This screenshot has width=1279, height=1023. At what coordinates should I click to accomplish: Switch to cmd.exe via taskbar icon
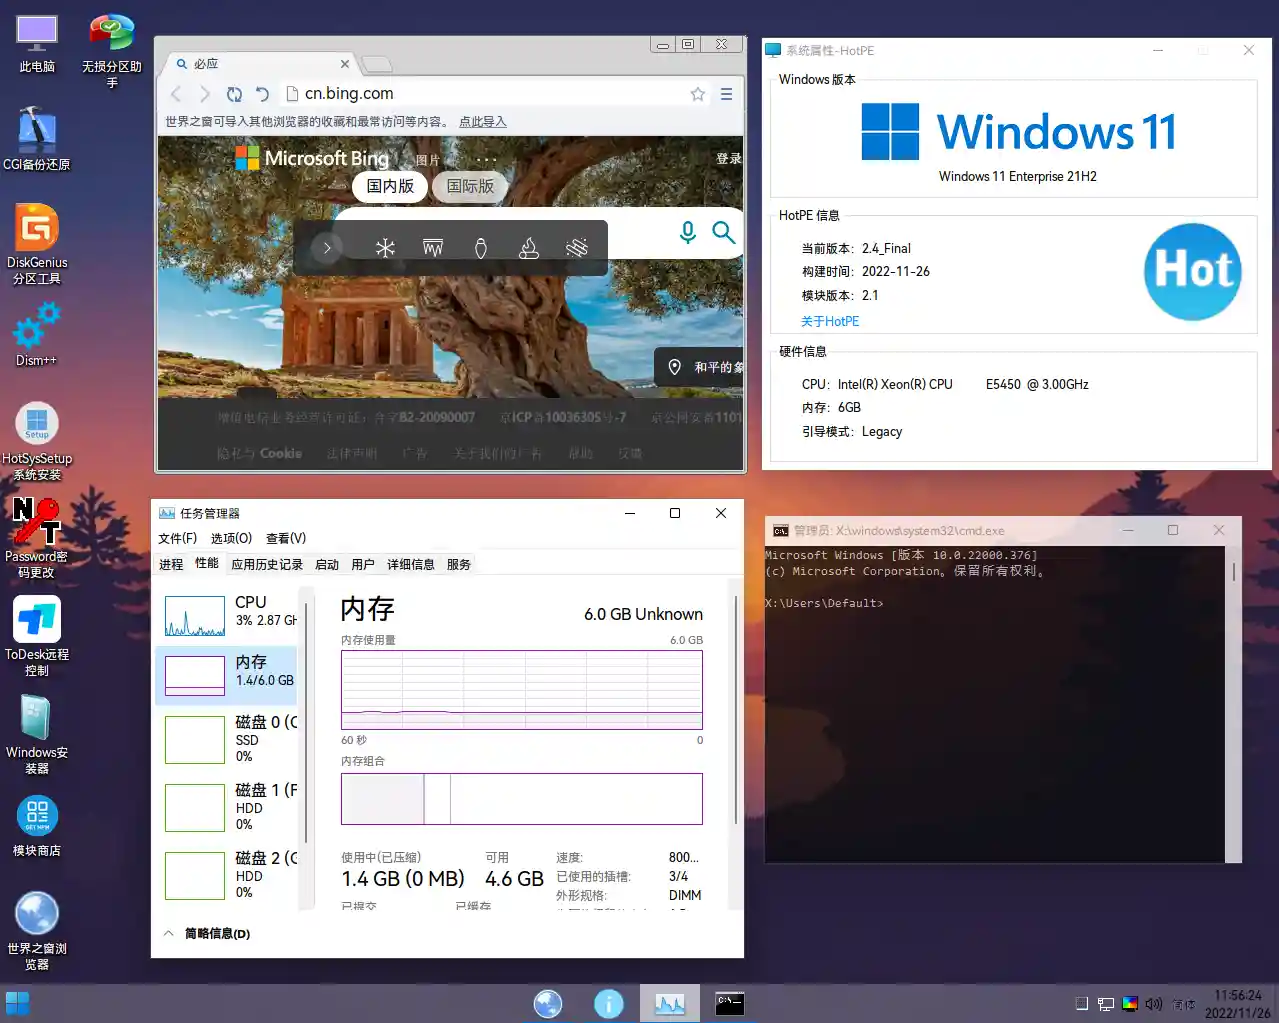729,1002
